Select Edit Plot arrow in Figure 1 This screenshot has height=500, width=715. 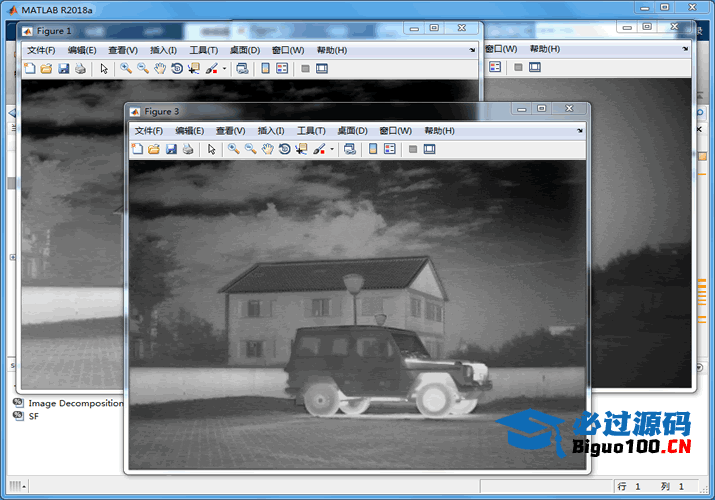tap(104, 68)
